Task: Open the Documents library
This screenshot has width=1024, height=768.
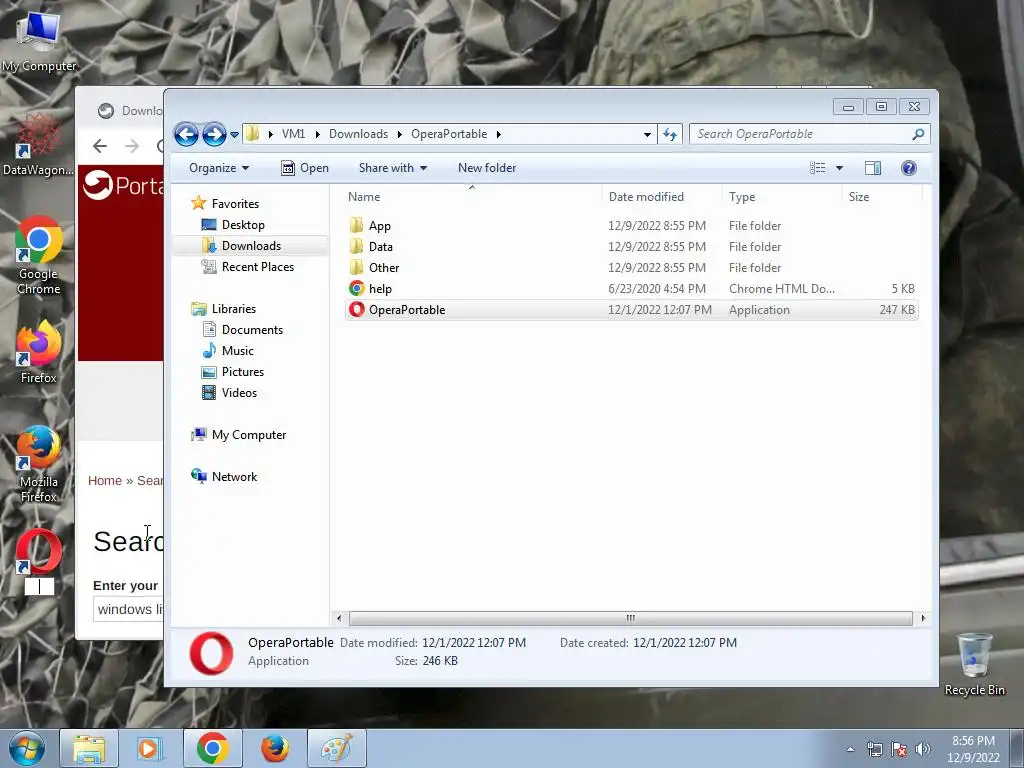Action: (252, 330)
